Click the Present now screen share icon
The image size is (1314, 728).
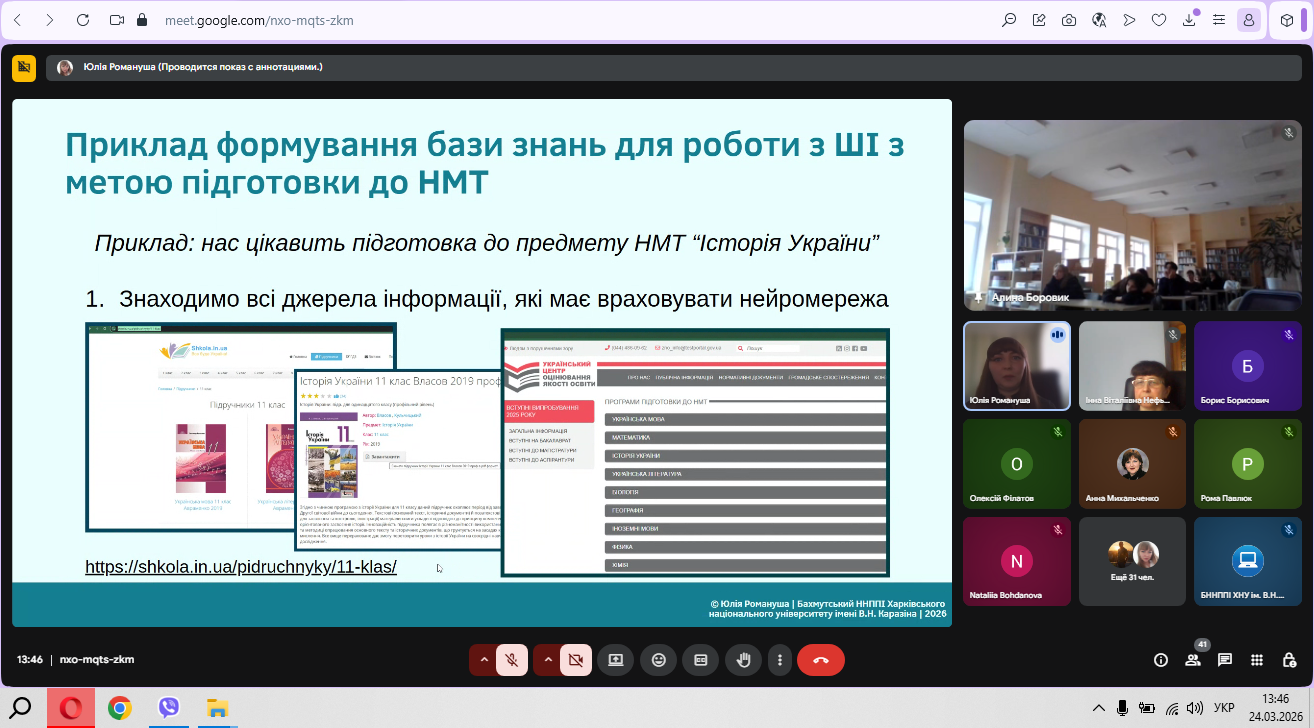click(615, 660)
